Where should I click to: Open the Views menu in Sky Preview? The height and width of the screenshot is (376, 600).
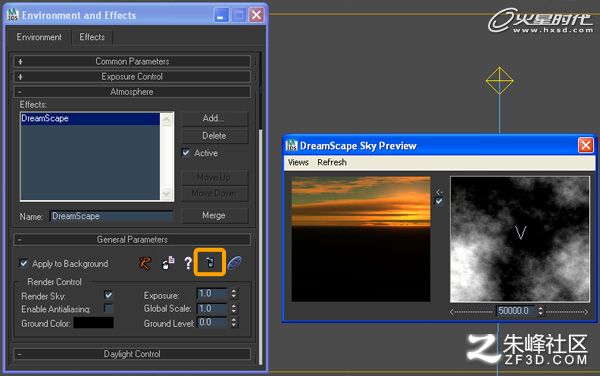pyautogui.click(x=298, y=162)
